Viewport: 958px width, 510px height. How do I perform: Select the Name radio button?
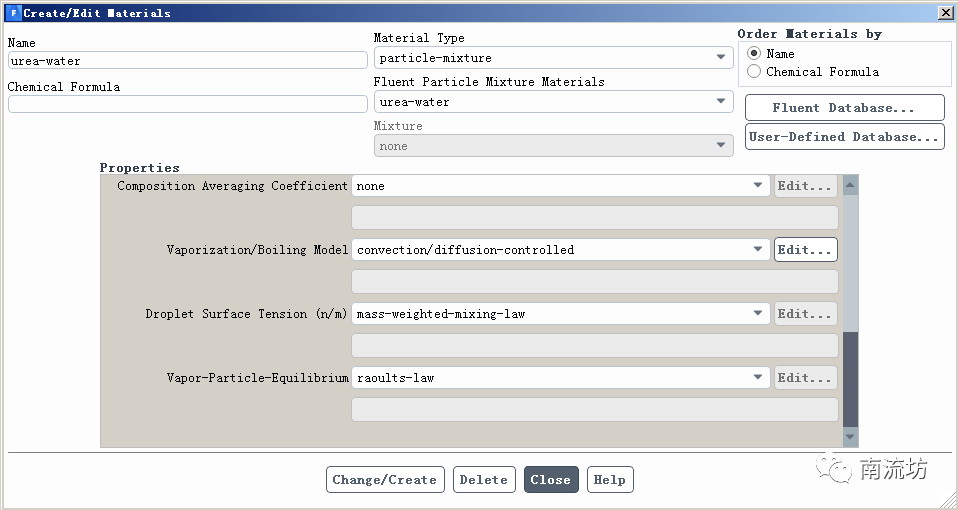tap(754, 54)
